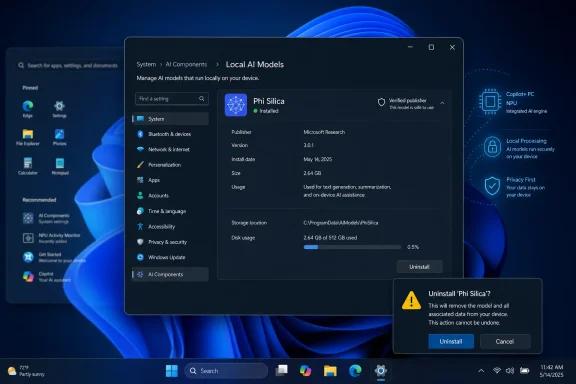The image size is (576, 384).
Task: Open the weather widget on taskbar
Action: pos(26,371)
